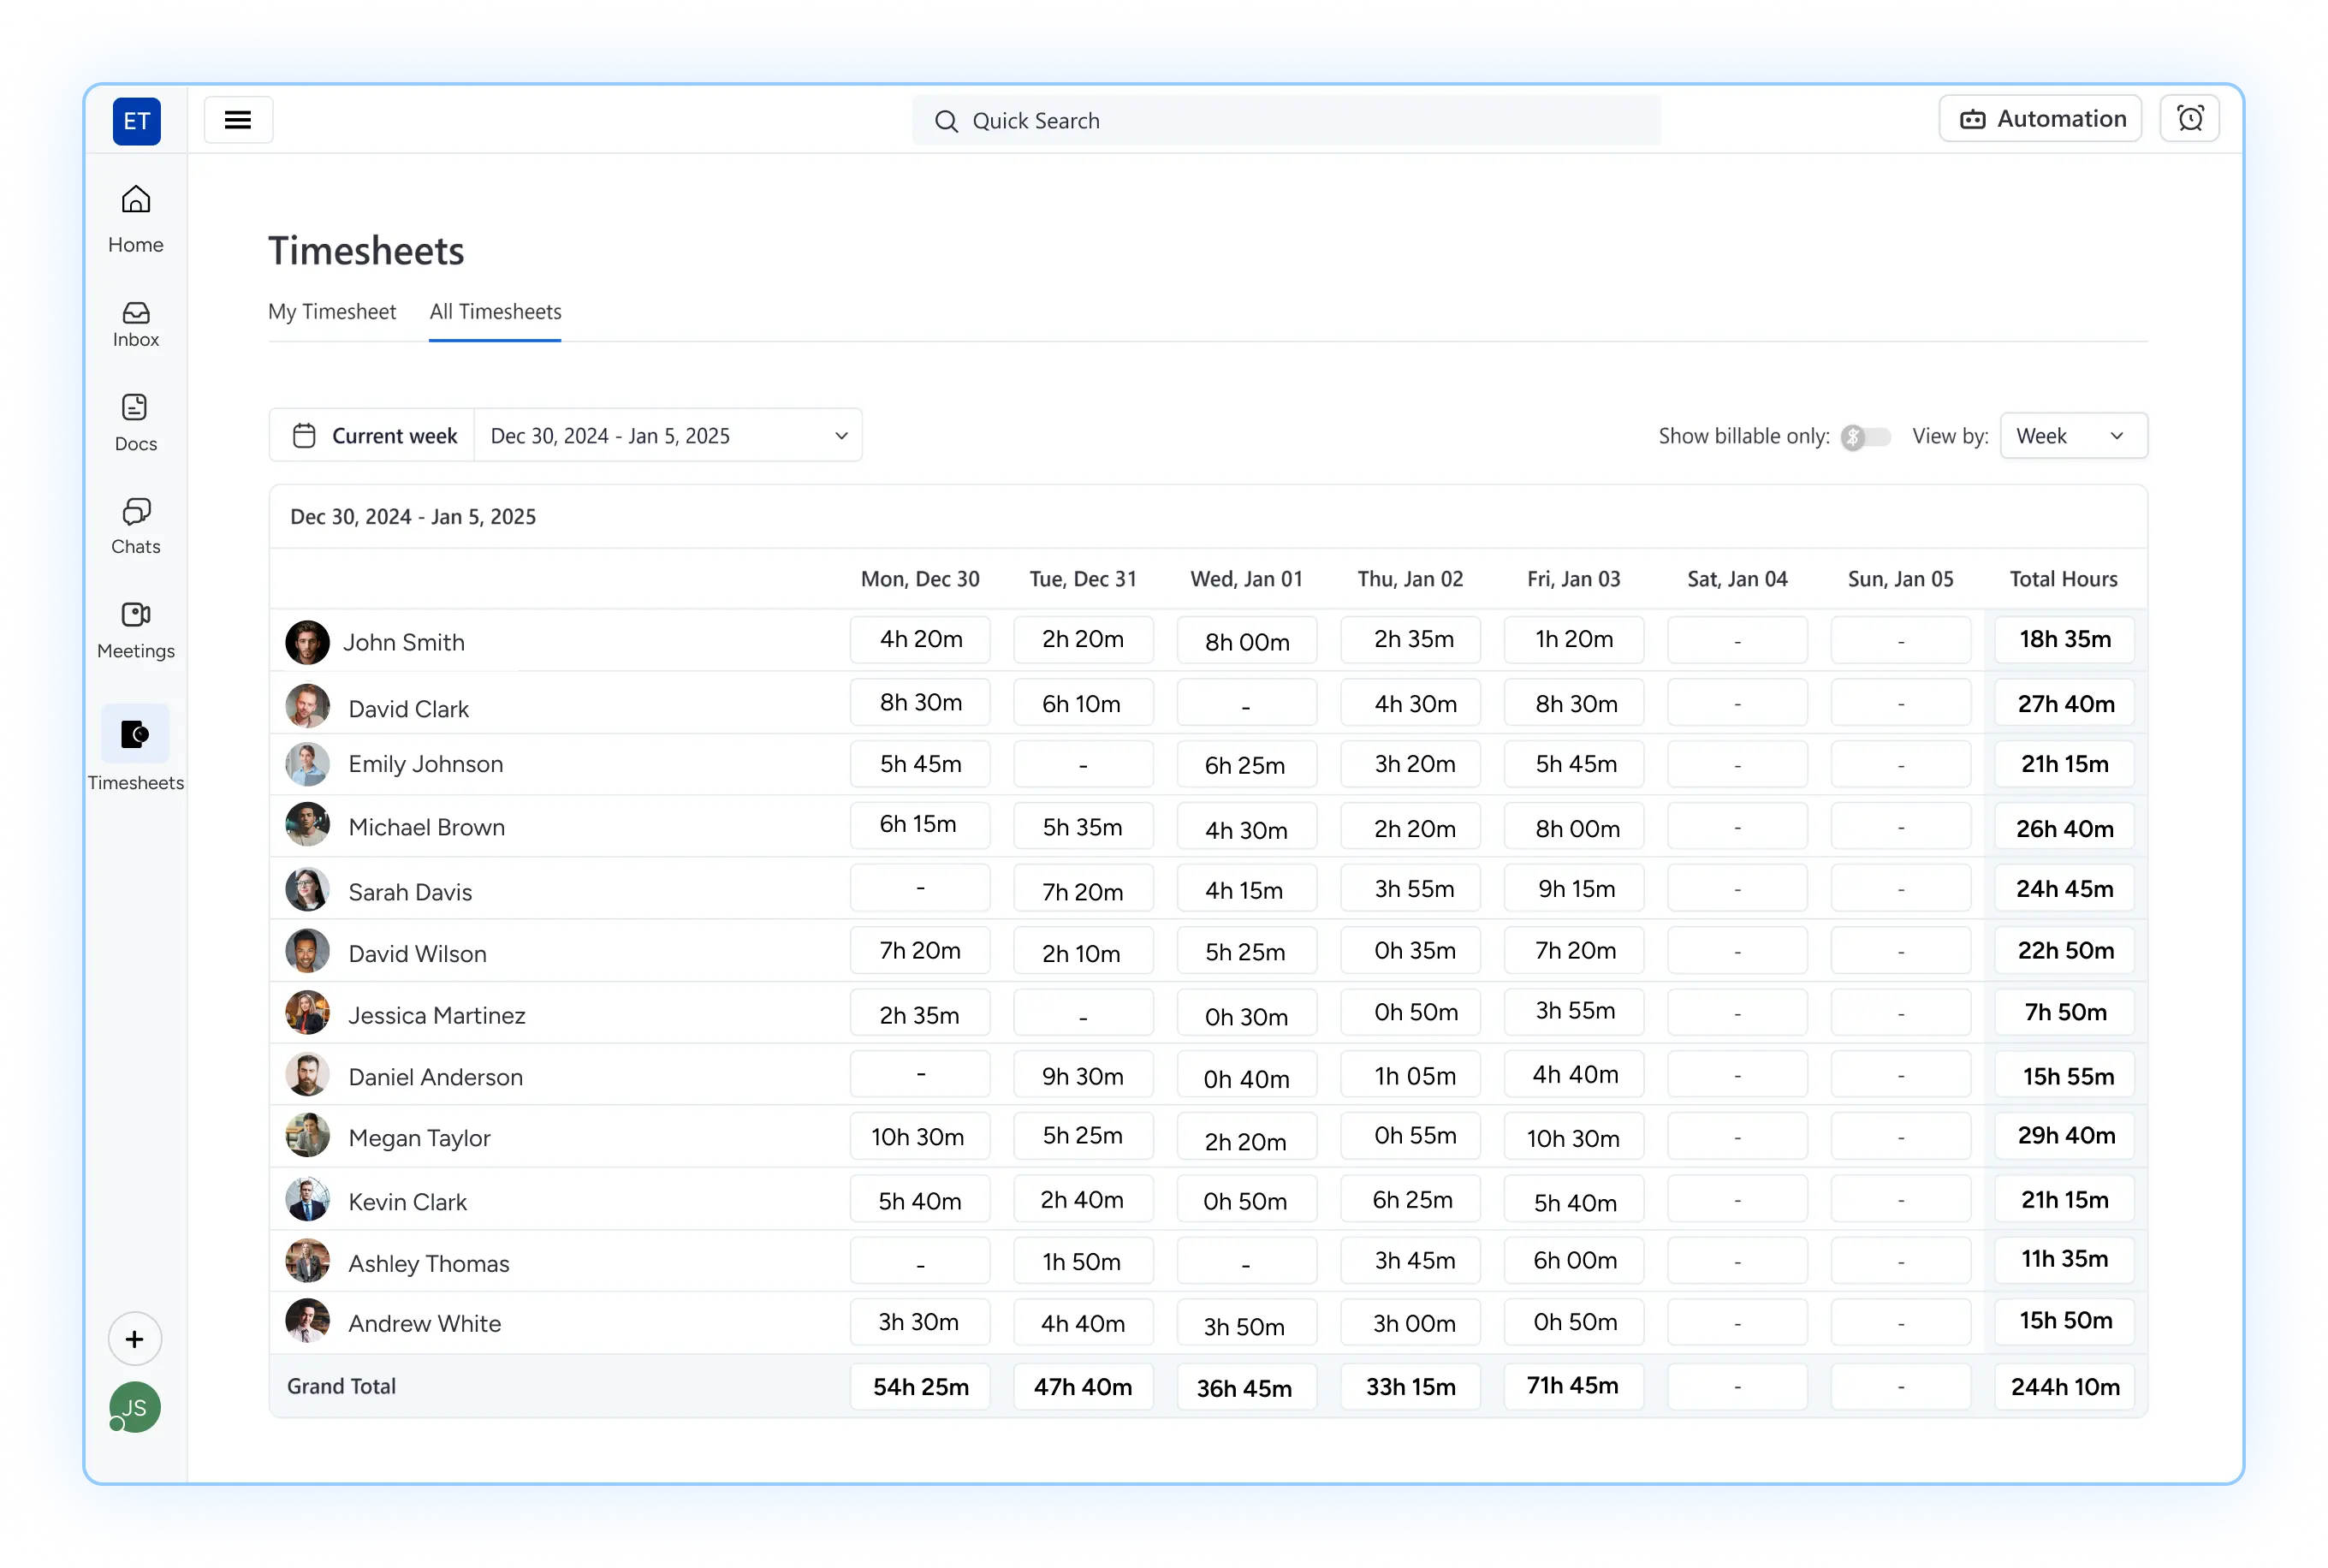Expand the date range dropdown
The width and height of the screenshot is (2328, 1568).
pyautogui.click(x=668, y=435)
